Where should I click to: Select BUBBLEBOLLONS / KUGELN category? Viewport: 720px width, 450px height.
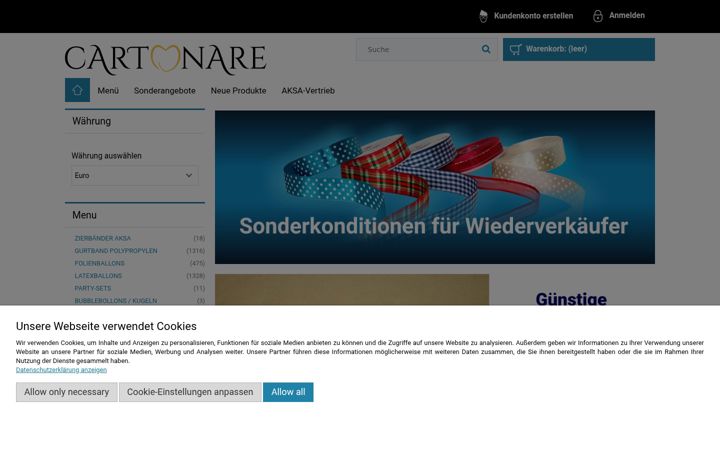116,300
